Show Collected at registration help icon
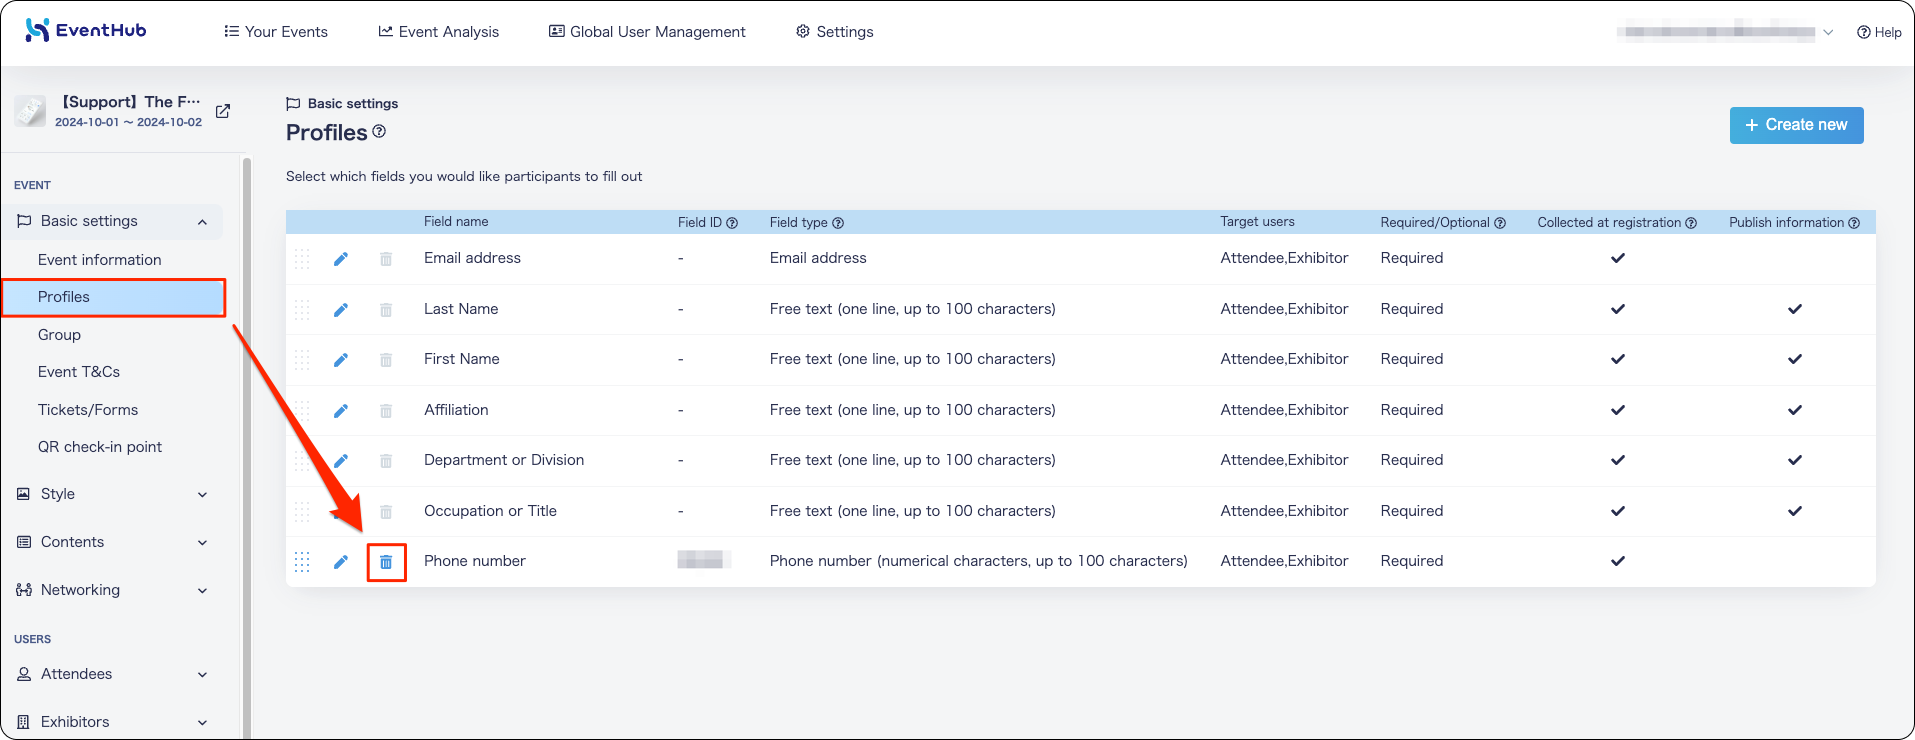 1691,223
